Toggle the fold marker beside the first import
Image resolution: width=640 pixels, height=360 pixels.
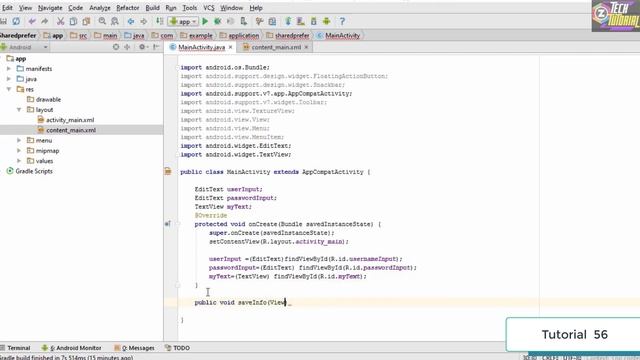pos(178,67)
